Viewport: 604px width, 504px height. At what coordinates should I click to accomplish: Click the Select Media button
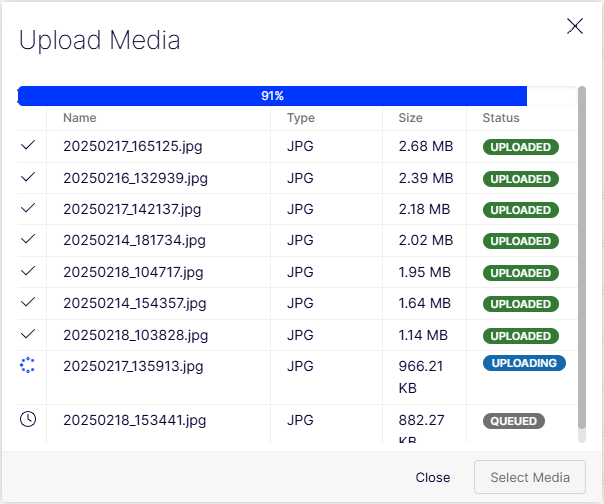pyautogui.click(x=530, y=477)
